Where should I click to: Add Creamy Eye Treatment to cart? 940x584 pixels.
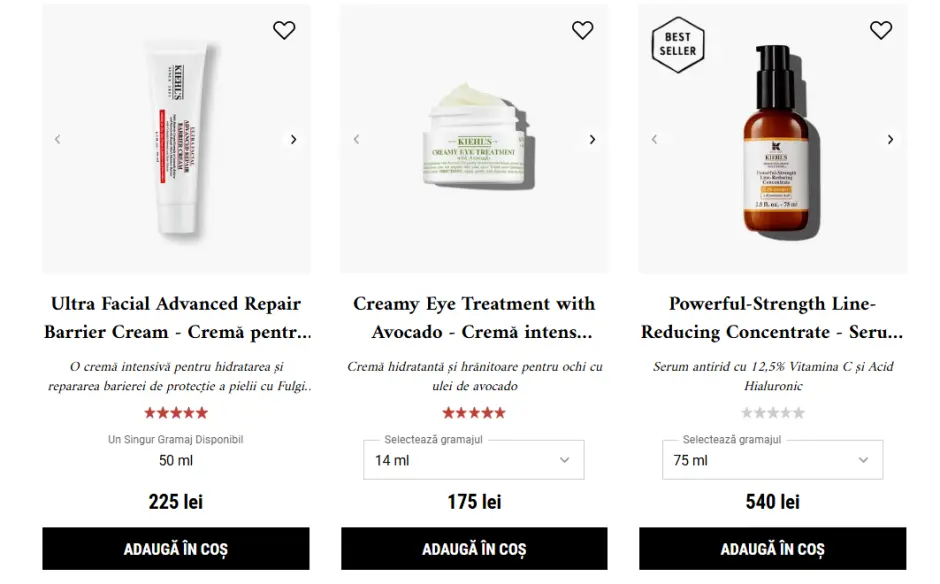pyautogui.click(x=474, y=549)
